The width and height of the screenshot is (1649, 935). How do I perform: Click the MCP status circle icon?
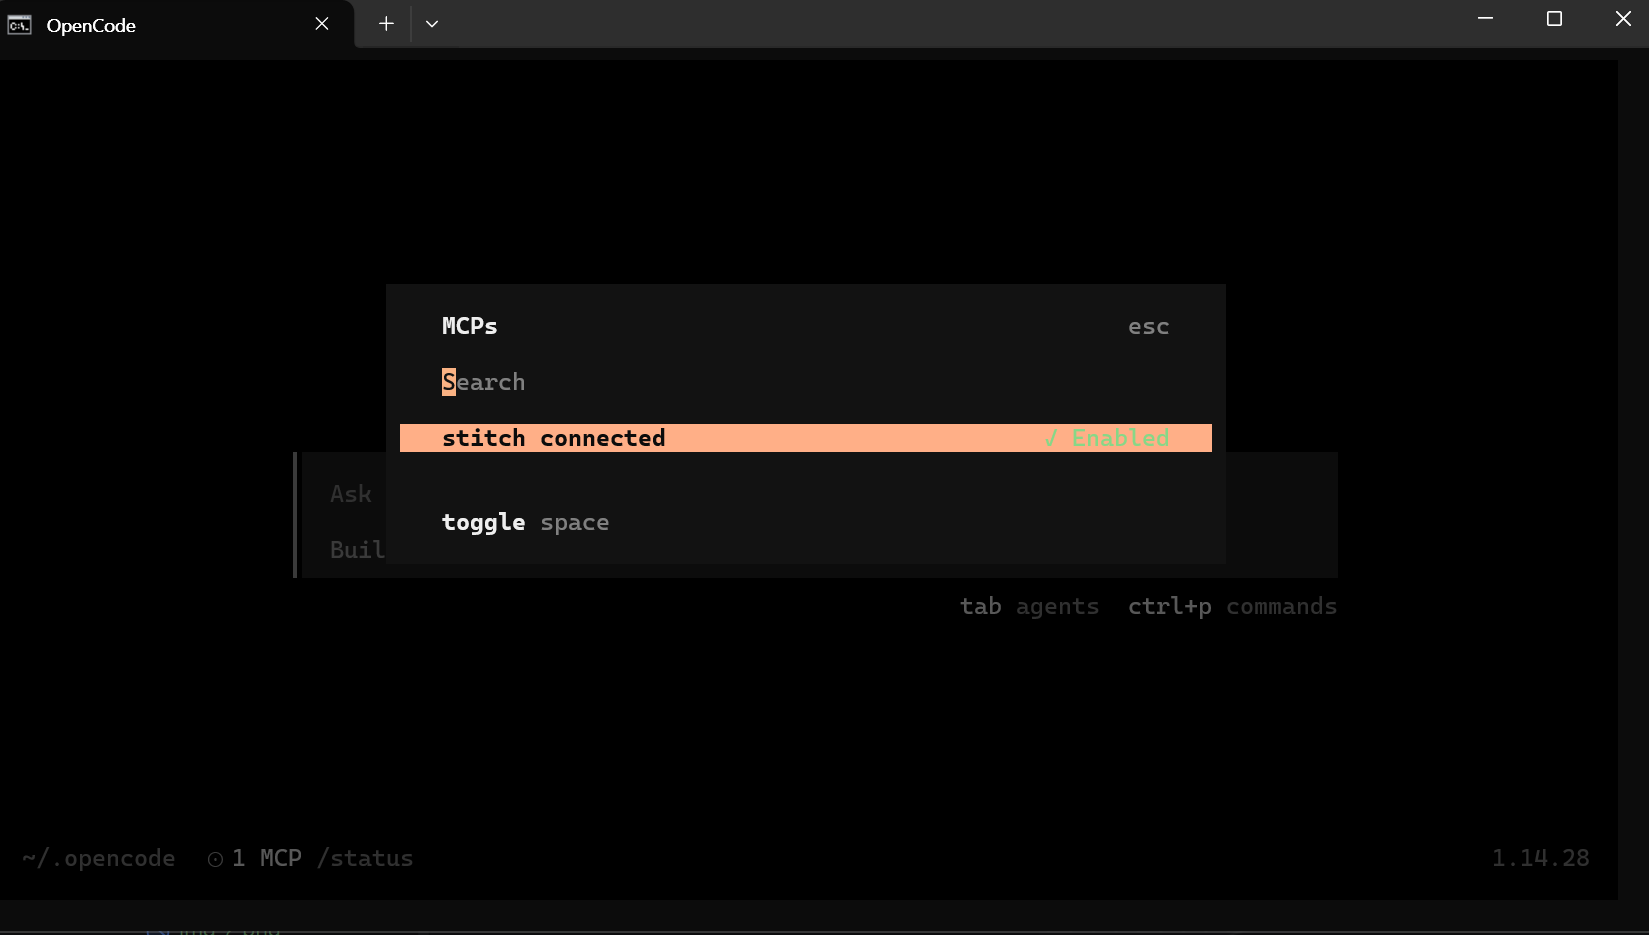pyautogui.click(x=215, y=859)
